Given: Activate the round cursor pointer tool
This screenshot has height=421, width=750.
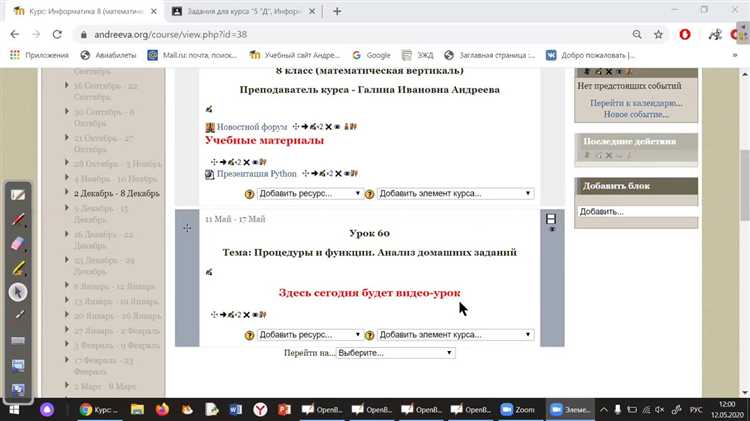Looking at the screenshot, I should pyautogui.click(x=18, y=292).
